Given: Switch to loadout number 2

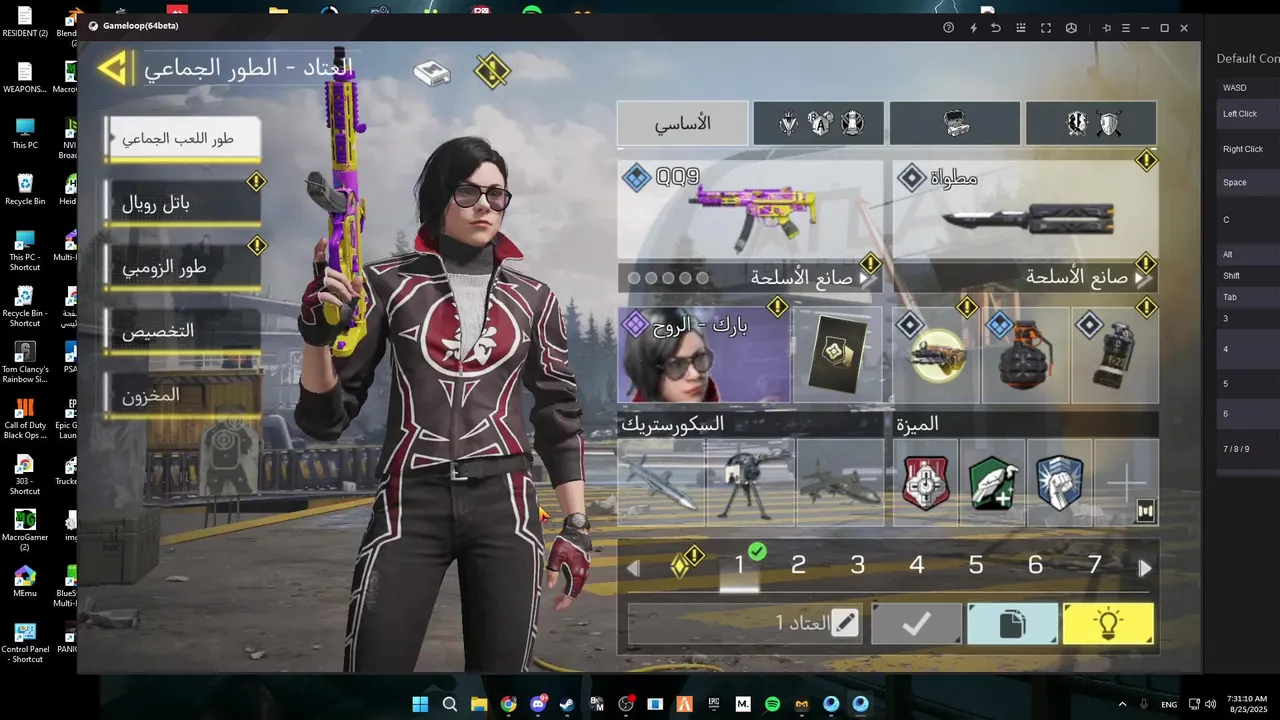Looking at the screenshot, I should (x=798, y=566).
